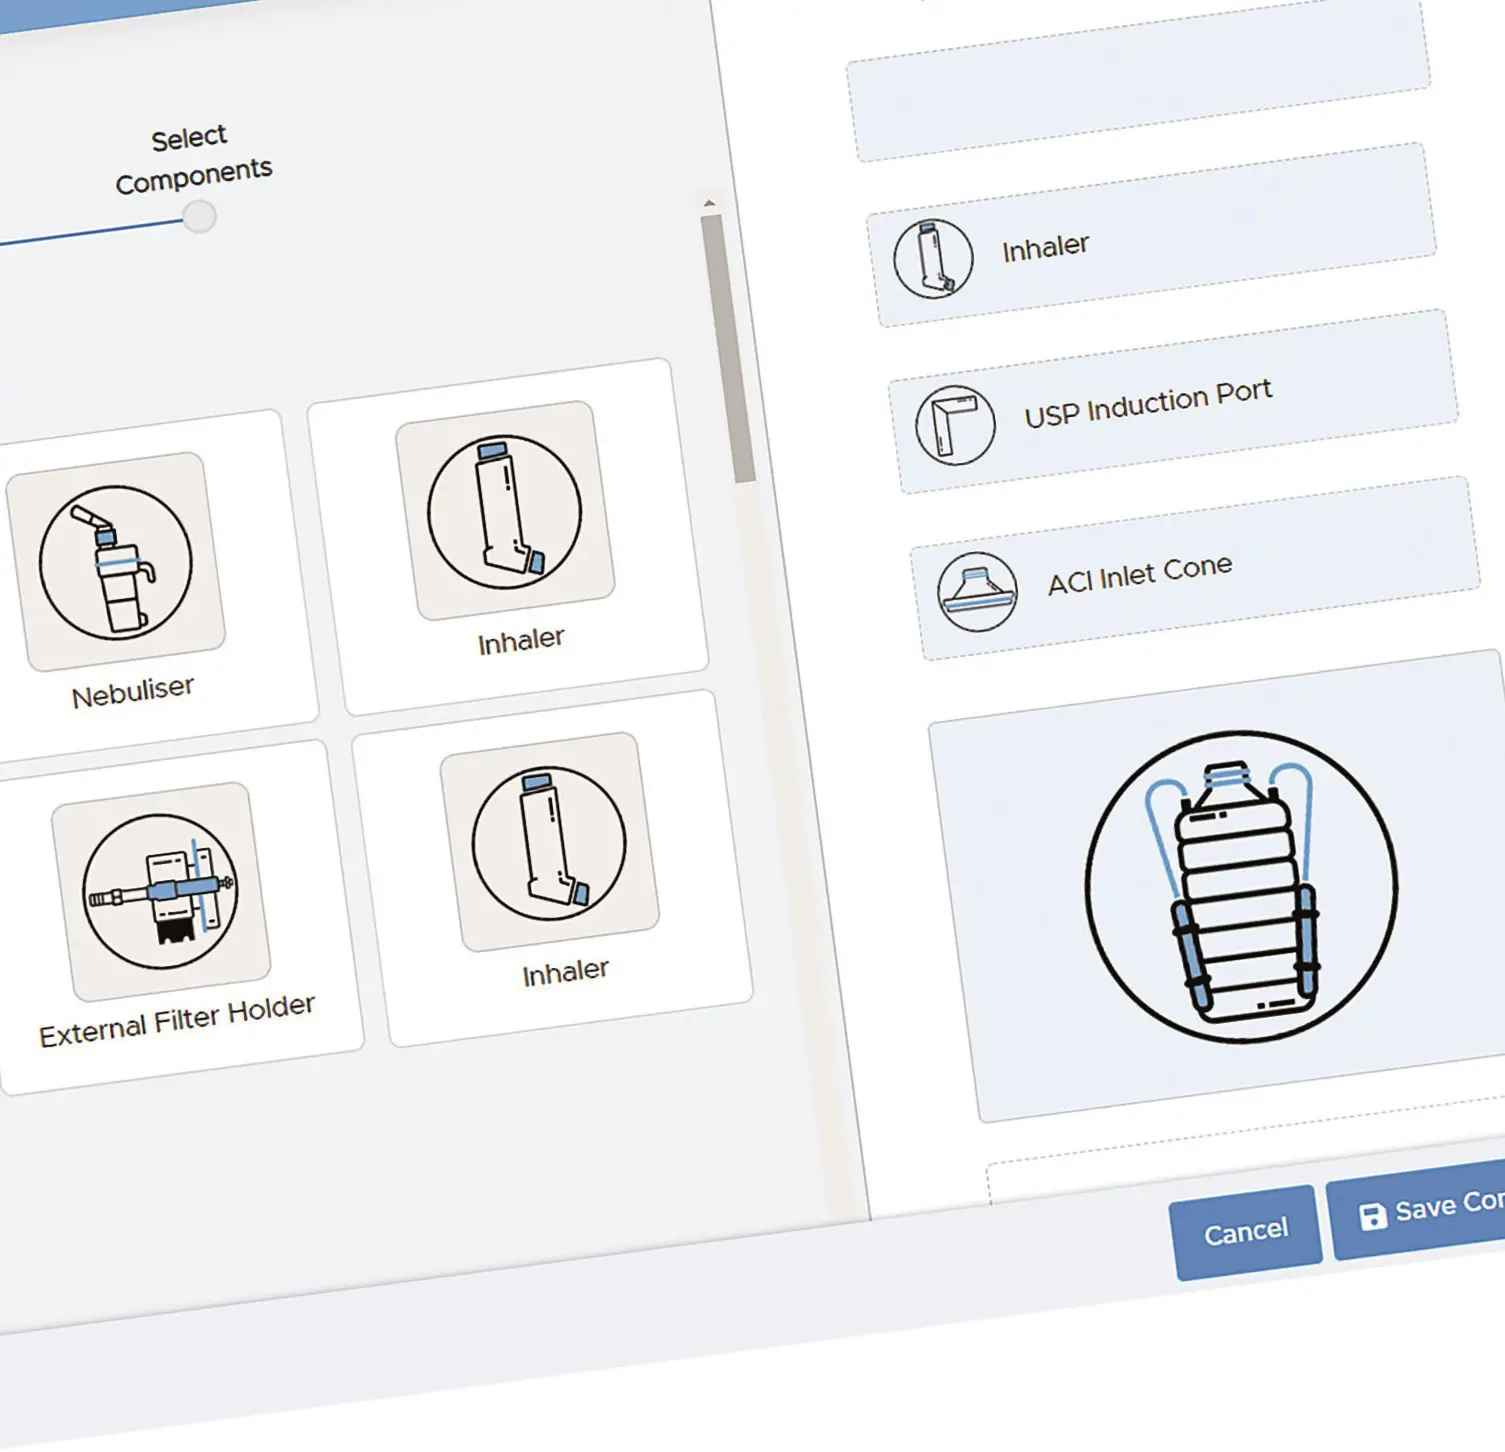Click the floppy disk save icon

tap(1373, 1215)
